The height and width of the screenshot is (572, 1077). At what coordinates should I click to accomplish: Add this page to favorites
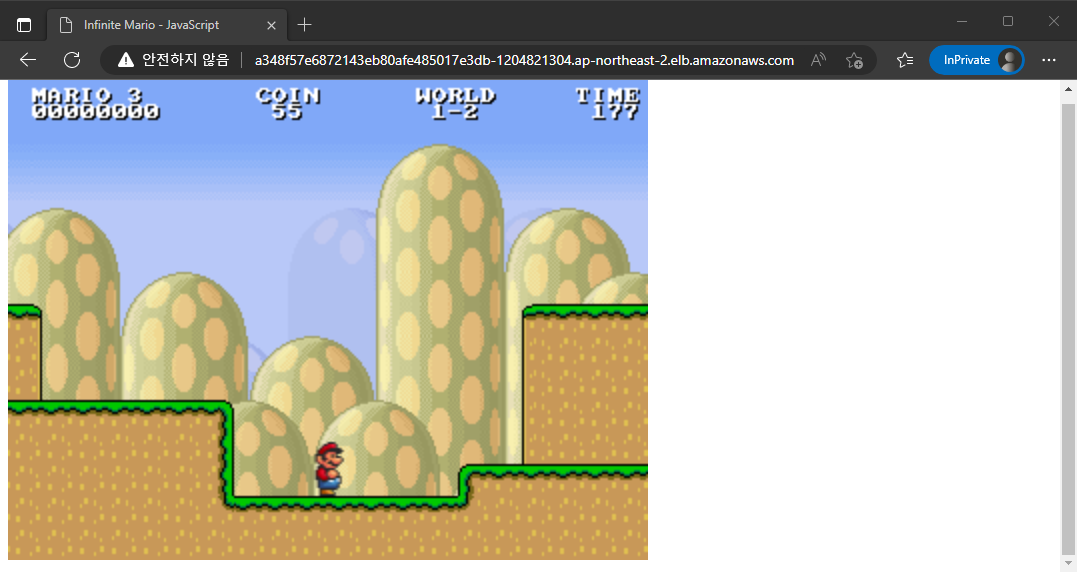pyautogui.click(x=854, y=60)
